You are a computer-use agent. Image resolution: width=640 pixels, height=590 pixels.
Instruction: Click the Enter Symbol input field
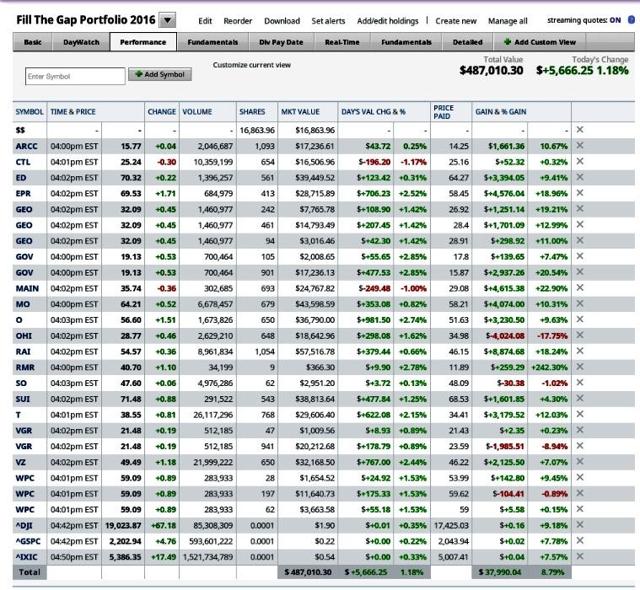[x=75, y=76]
